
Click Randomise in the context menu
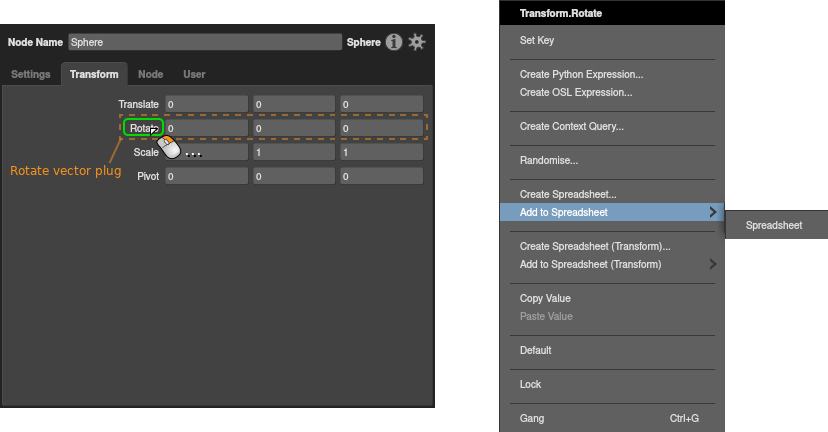[x=549, y=160]
